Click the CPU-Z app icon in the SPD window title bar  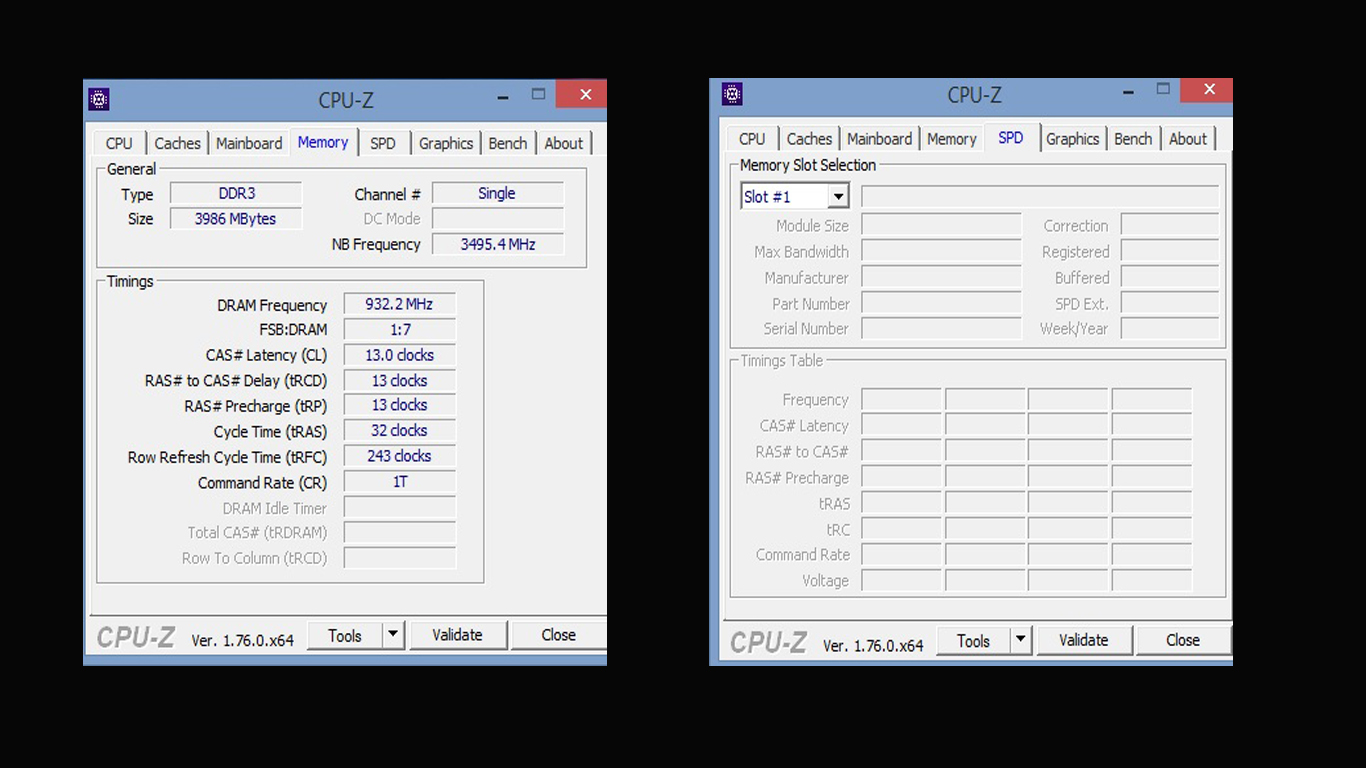point(732,94)
